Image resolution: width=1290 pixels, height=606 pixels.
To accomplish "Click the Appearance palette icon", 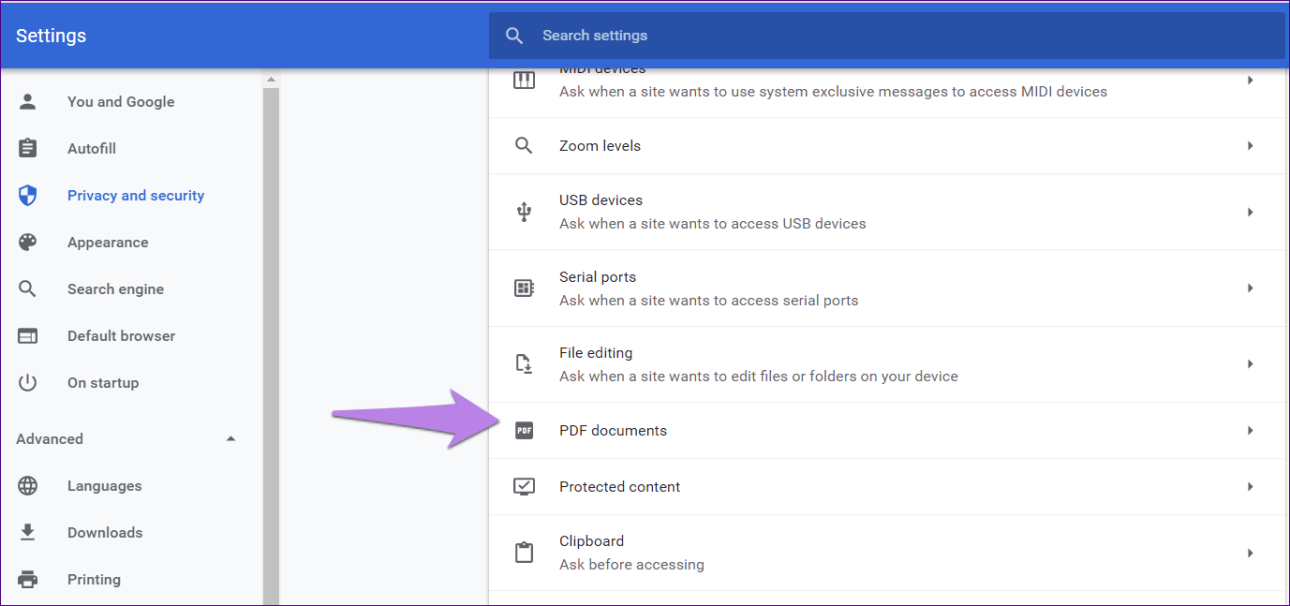I will tap(28, 243).
